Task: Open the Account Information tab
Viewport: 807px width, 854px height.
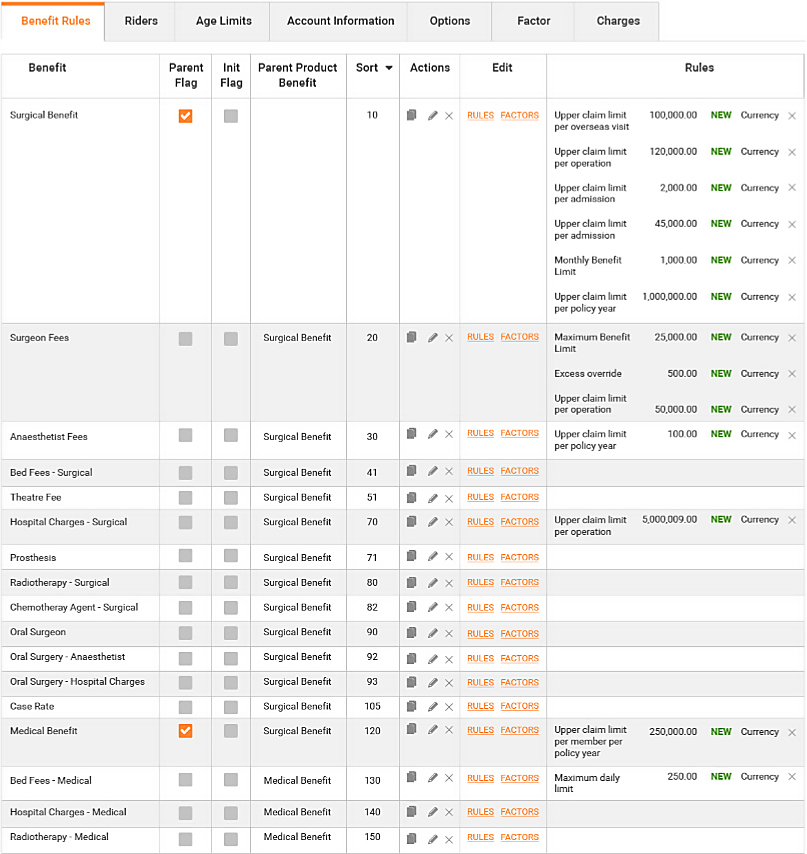Action: [x=340, y=21]
